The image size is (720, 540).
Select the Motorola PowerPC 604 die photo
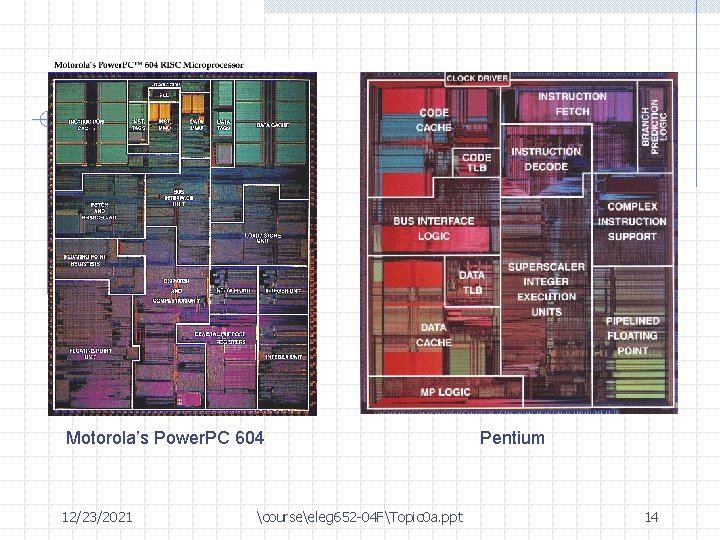point(182,244)
